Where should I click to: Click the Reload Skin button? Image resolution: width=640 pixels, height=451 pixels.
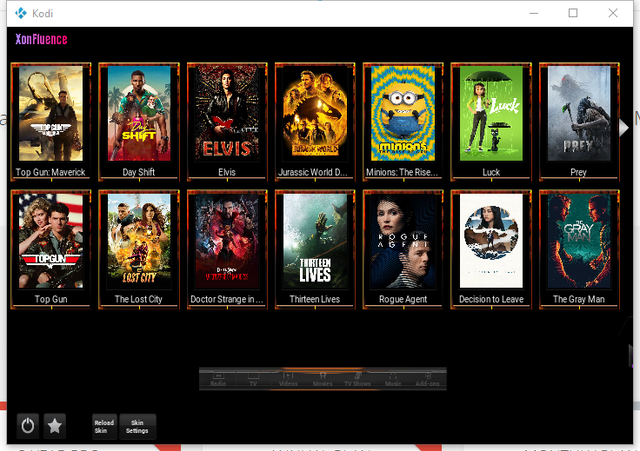coord(104,427)
